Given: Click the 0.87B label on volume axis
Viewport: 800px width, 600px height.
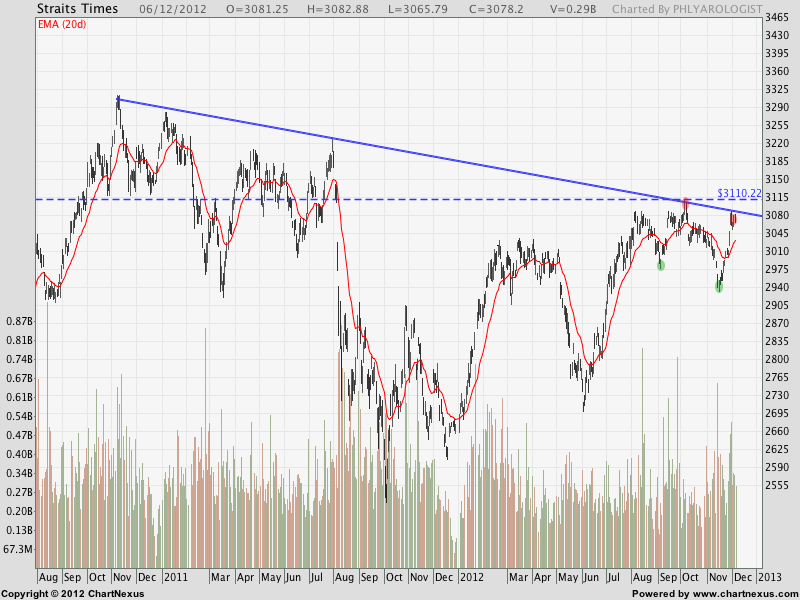Looking at the screenshot, I should [x=18, y=322].
